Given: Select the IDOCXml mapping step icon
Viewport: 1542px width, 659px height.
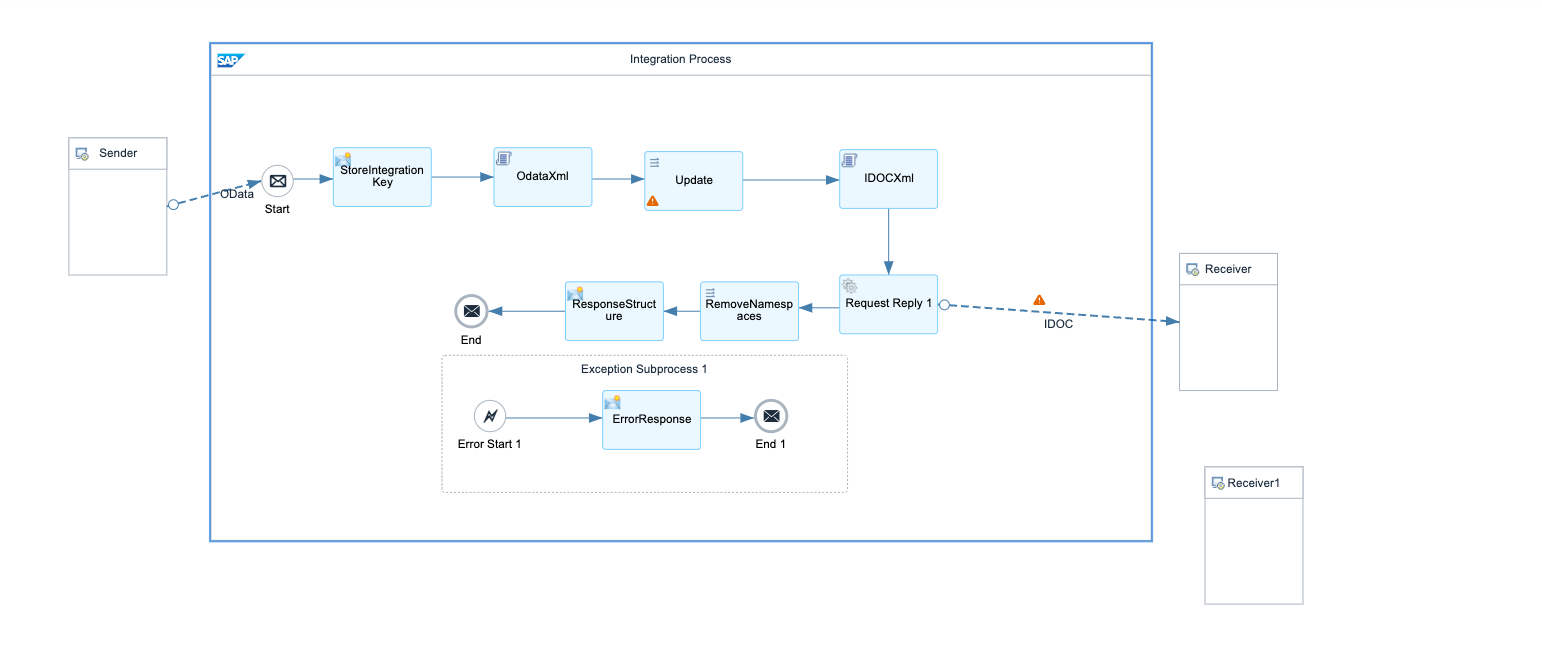Looking at the screenshot, I should click(x=850, y=161).
